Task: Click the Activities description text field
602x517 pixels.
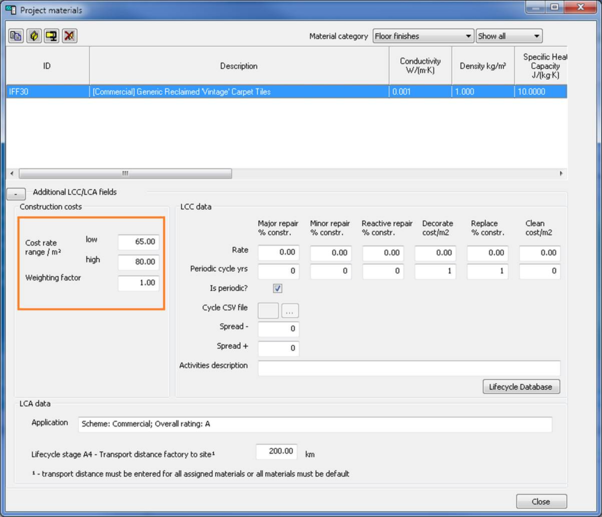Action: 408,368
